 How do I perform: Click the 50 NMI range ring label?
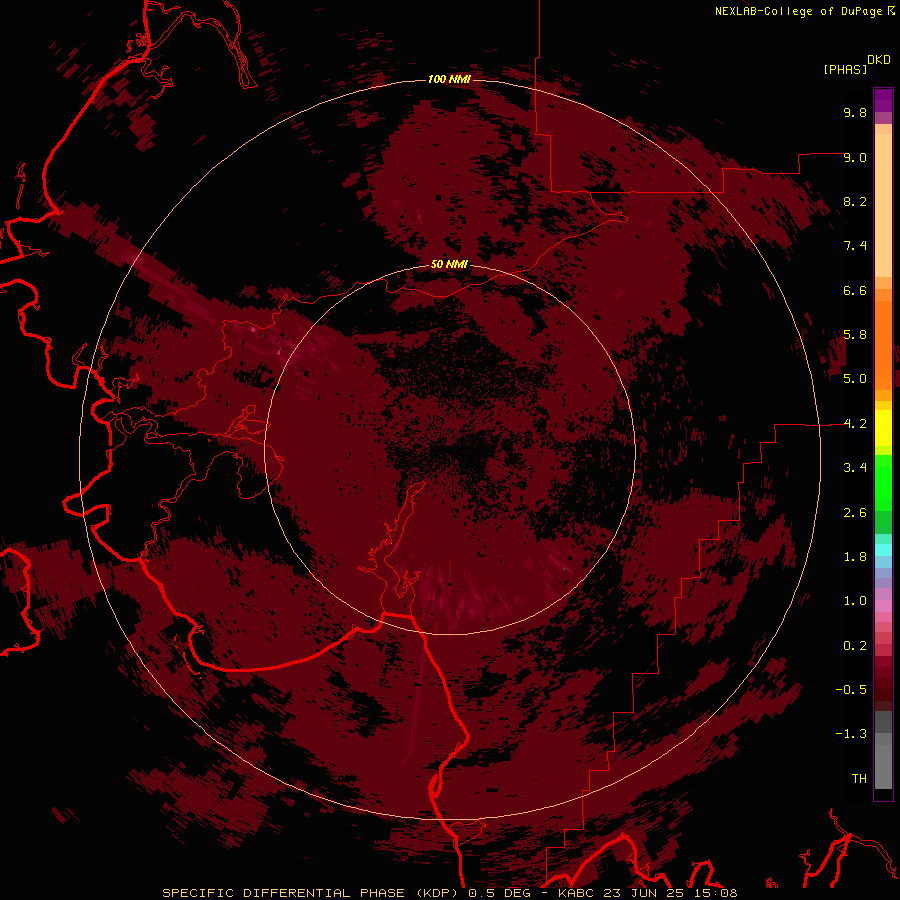449,264
